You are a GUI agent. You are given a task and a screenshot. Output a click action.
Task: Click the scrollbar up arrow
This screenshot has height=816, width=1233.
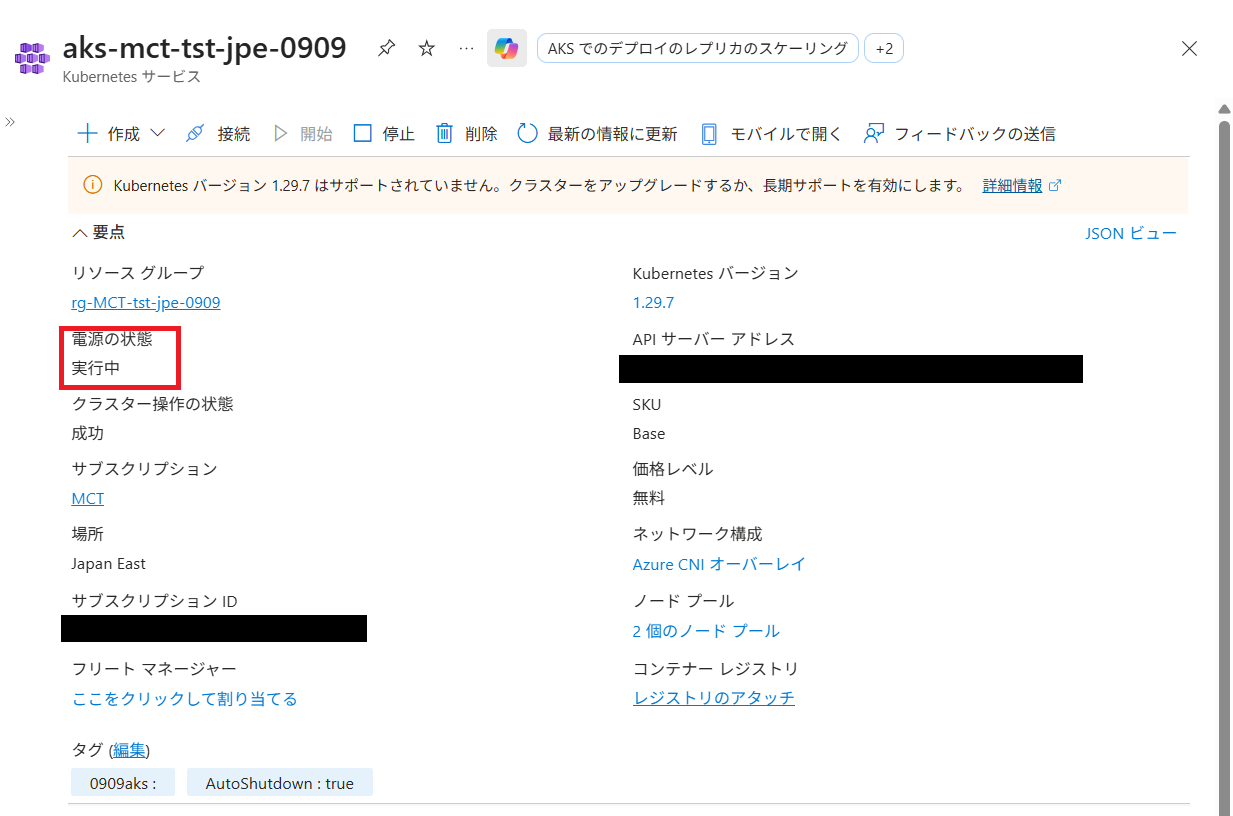coord(1224,109)
